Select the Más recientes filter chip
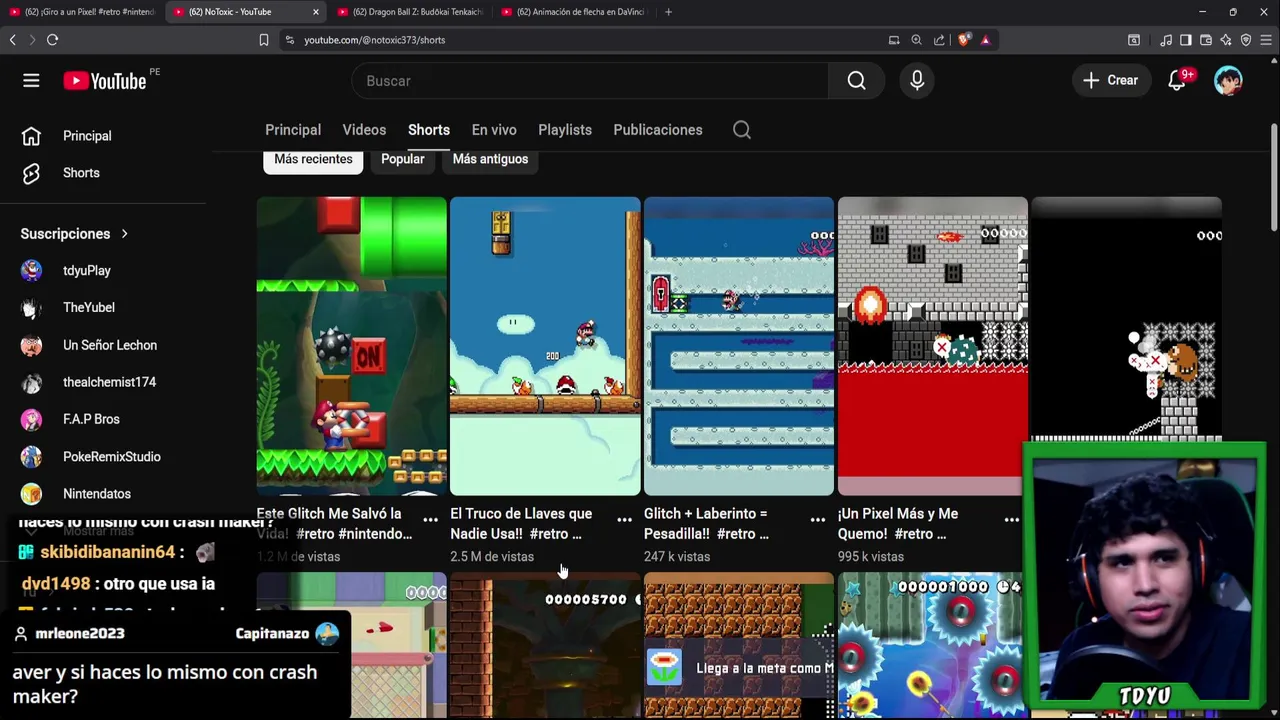 tap(313, 159)
